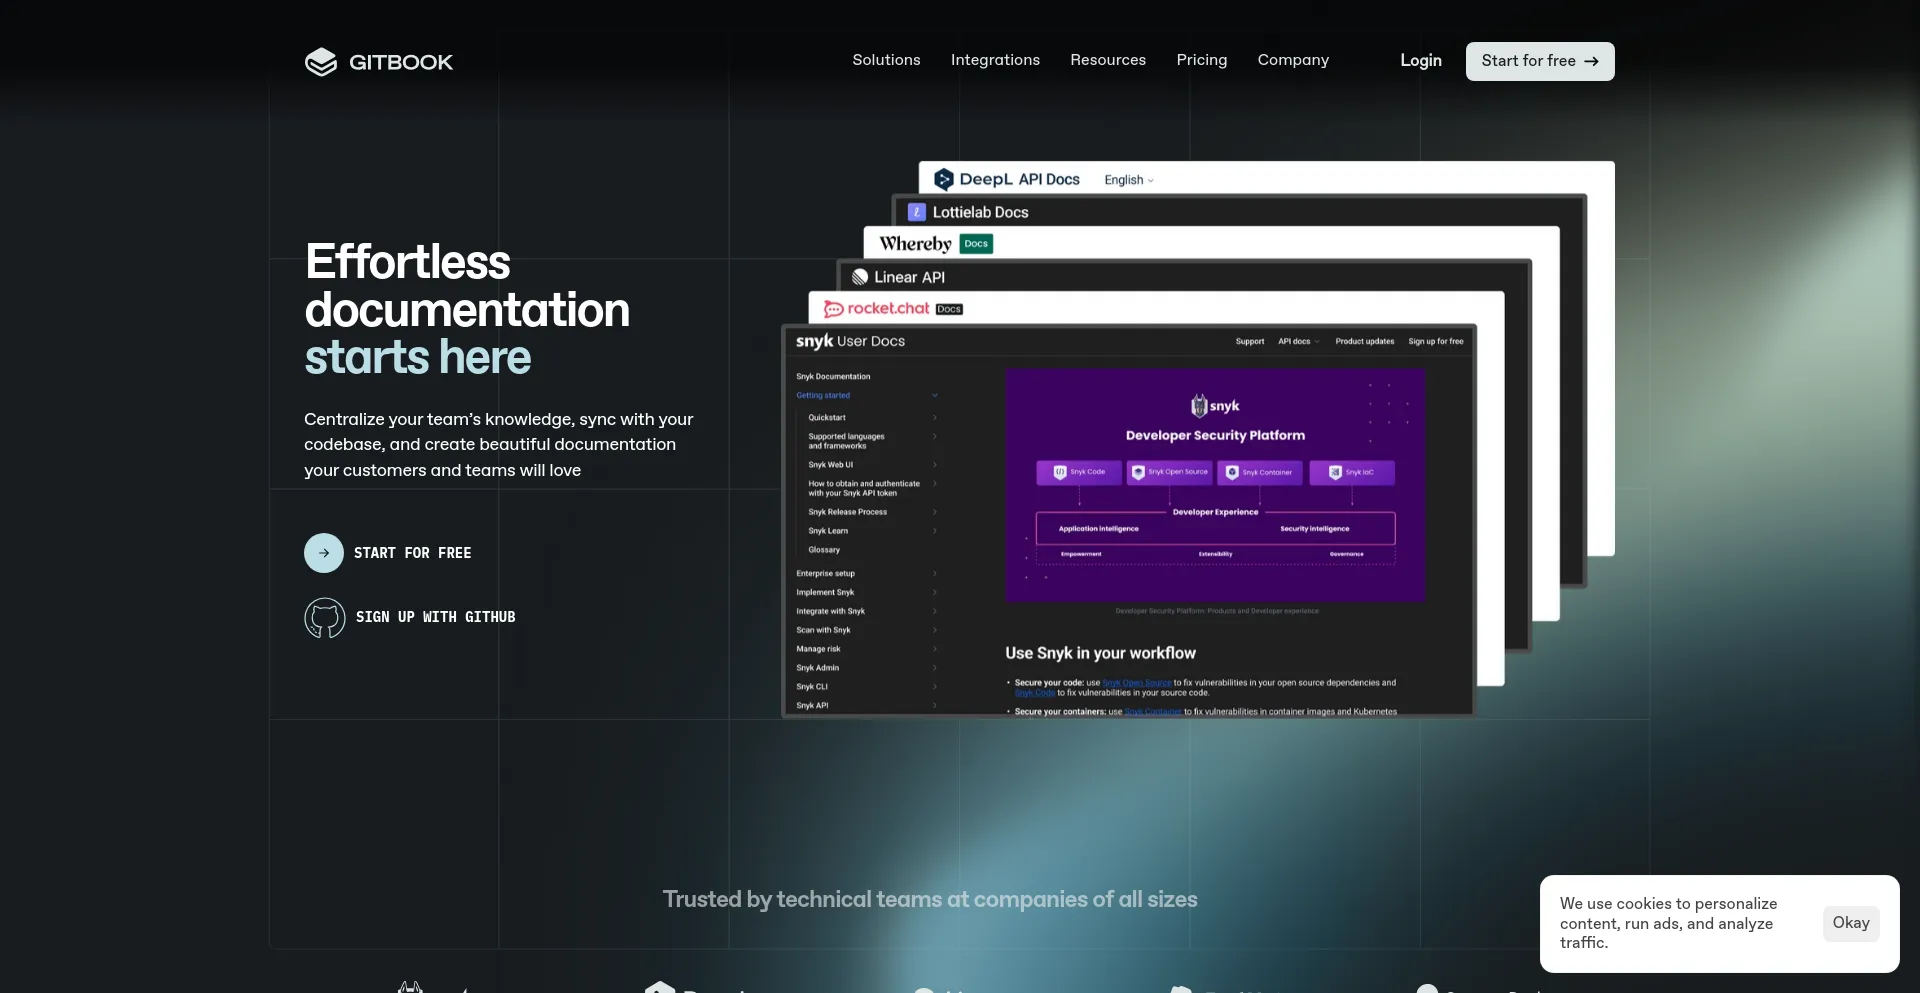Click the Snyk Container hyperlink in text
This screenshot has height=993, width=1920.
tap(1153, 712)
